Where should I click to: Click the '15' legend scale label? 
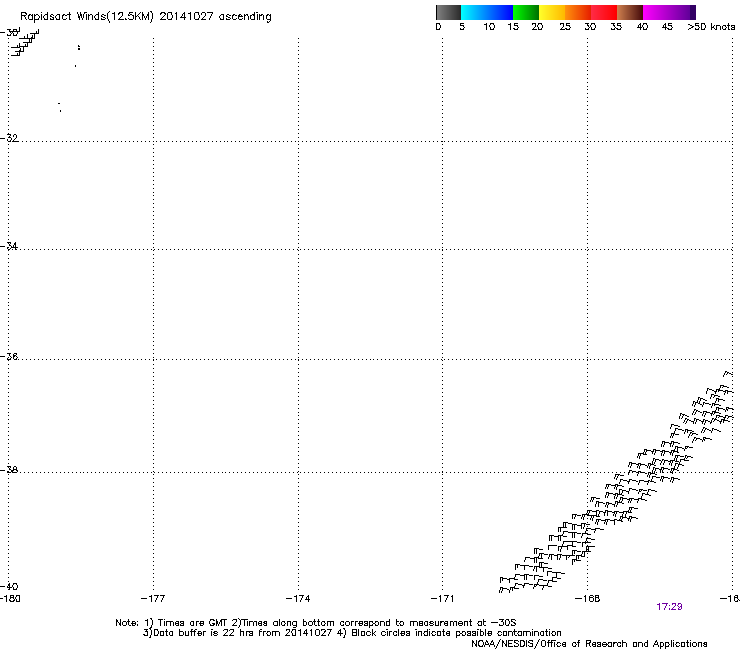513,27
